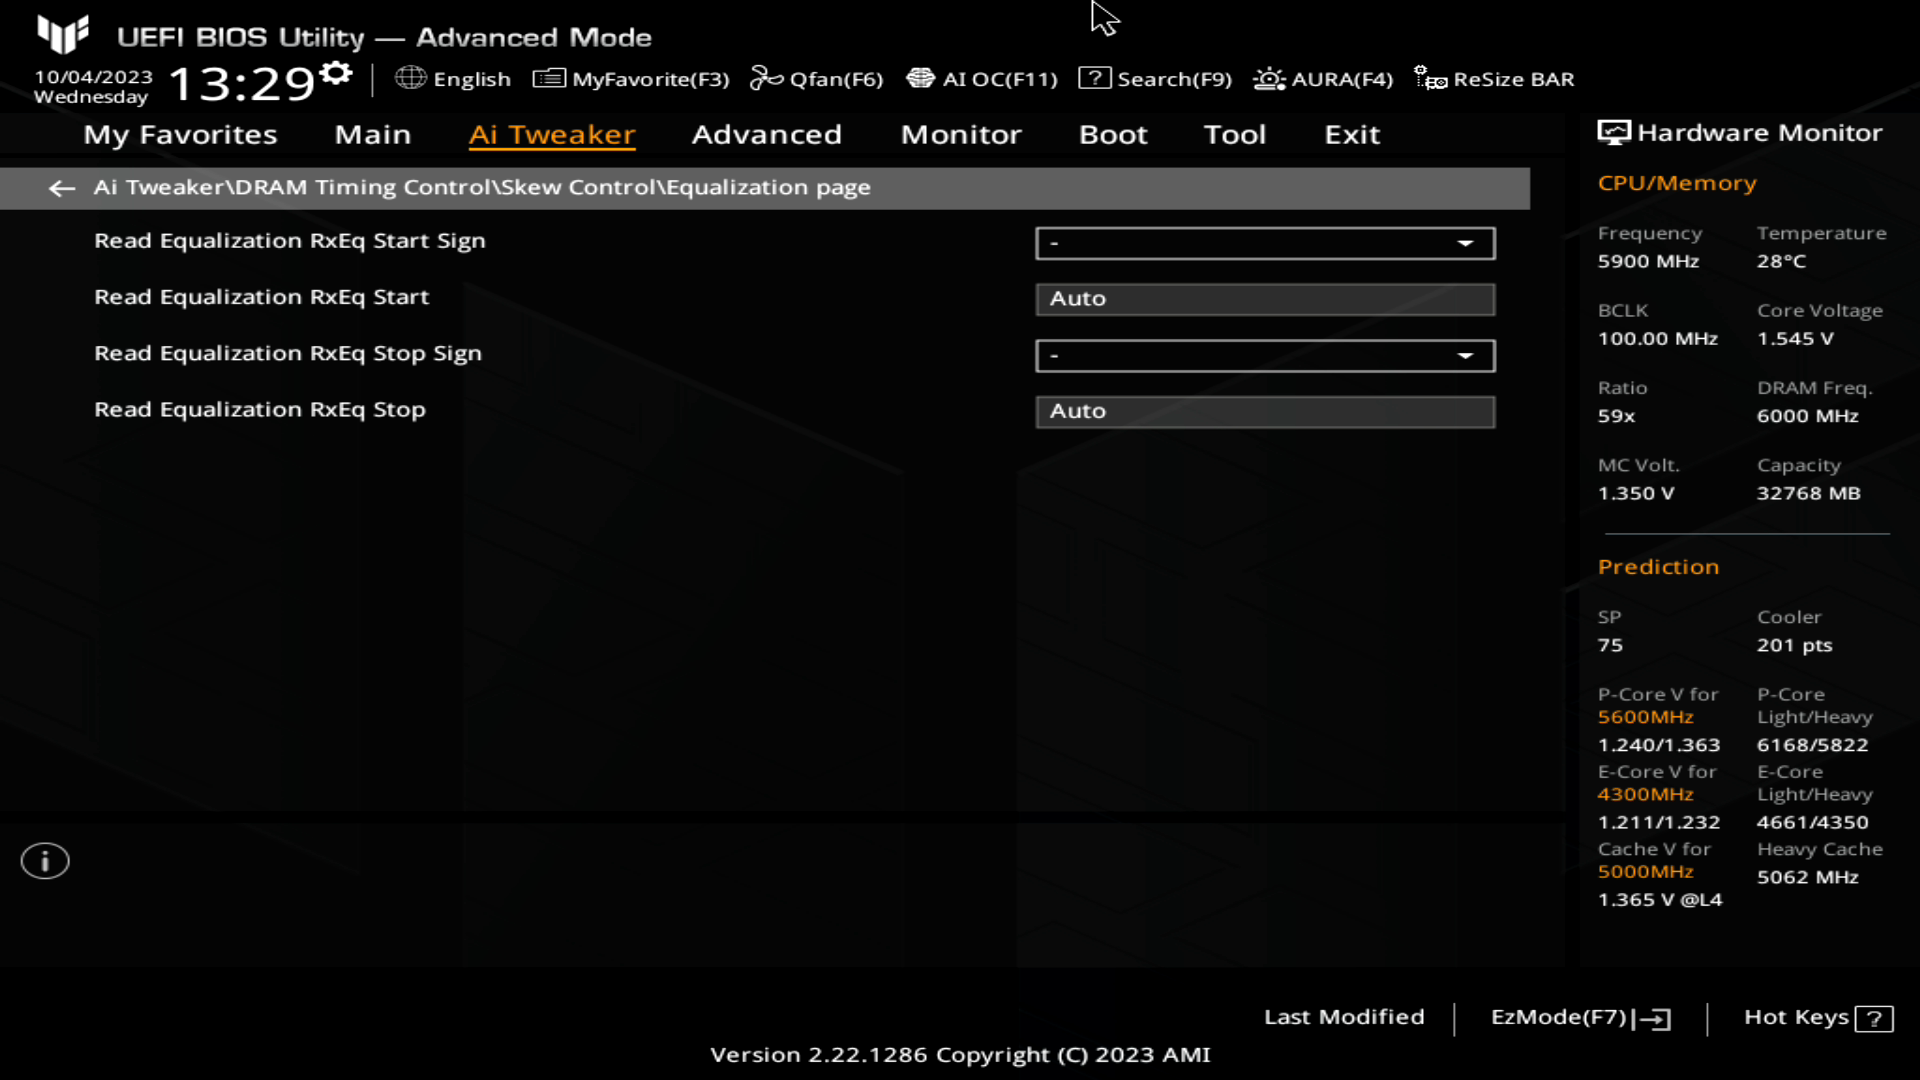Screen dimensions: 1920x1080
Task: Click the SP 75 value
Action: click(x=1610, y=645)
